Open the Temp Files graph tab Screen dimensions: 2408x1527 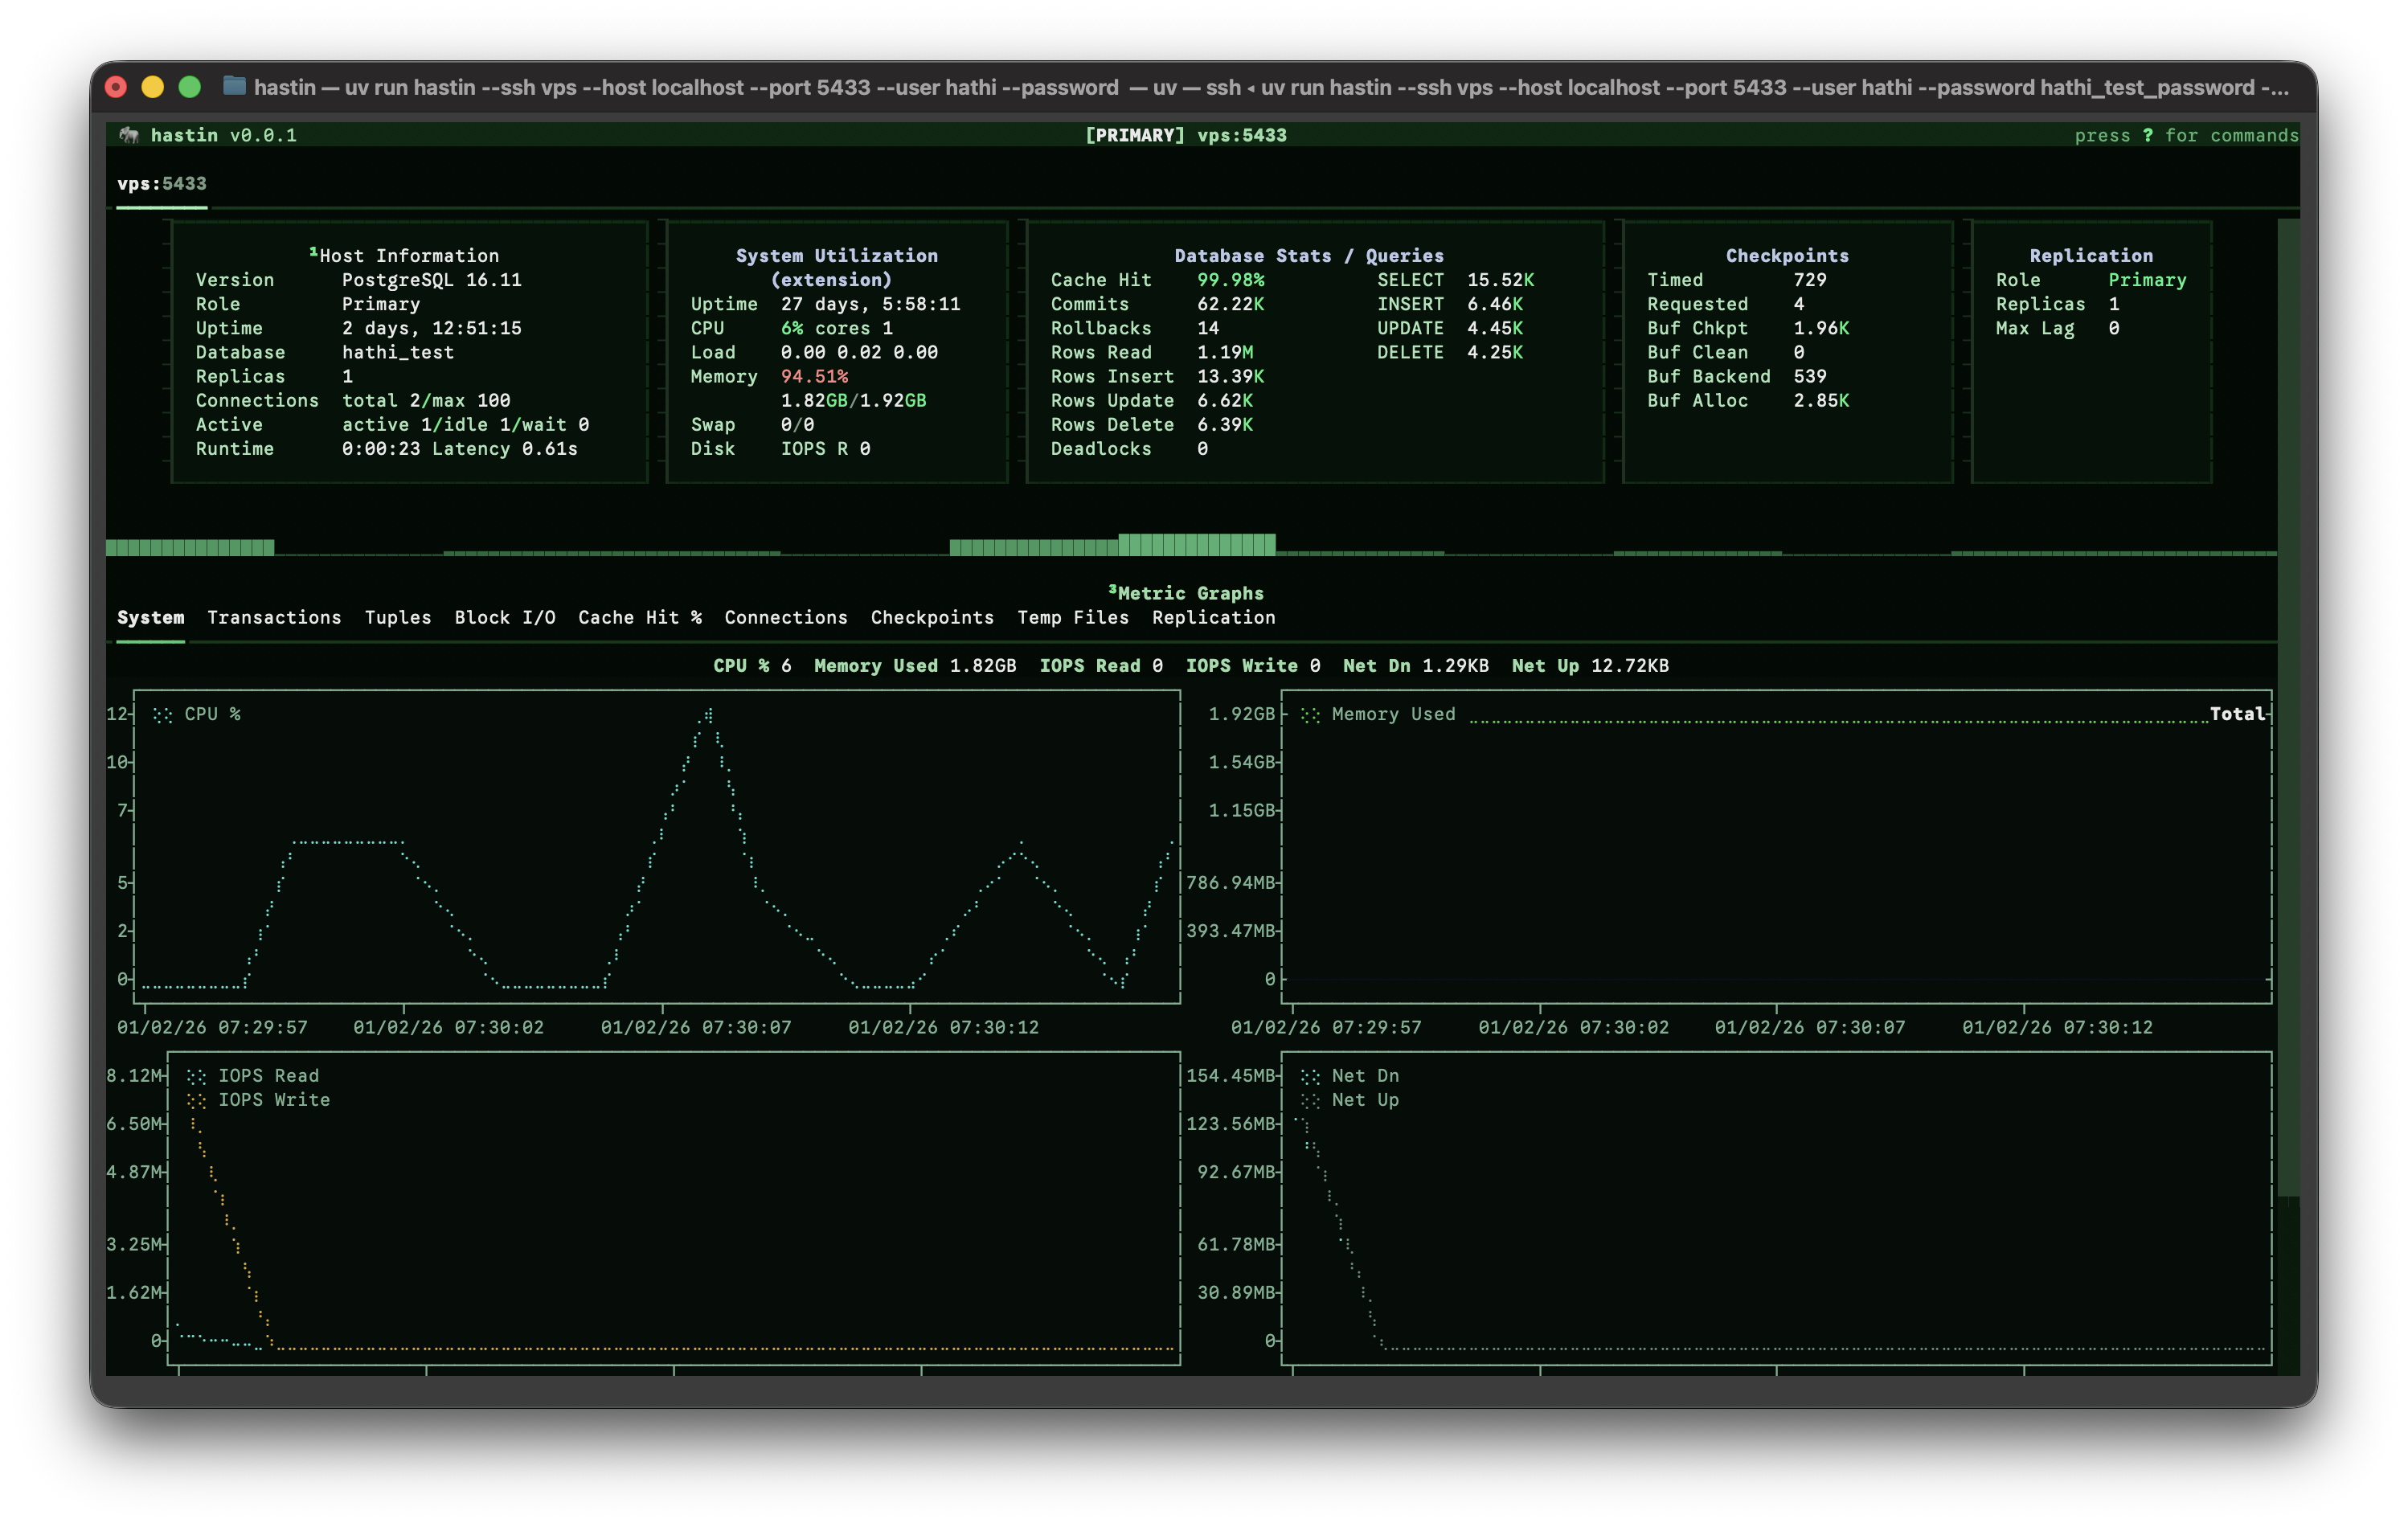pyautogui.click(x=1073, y=617)
